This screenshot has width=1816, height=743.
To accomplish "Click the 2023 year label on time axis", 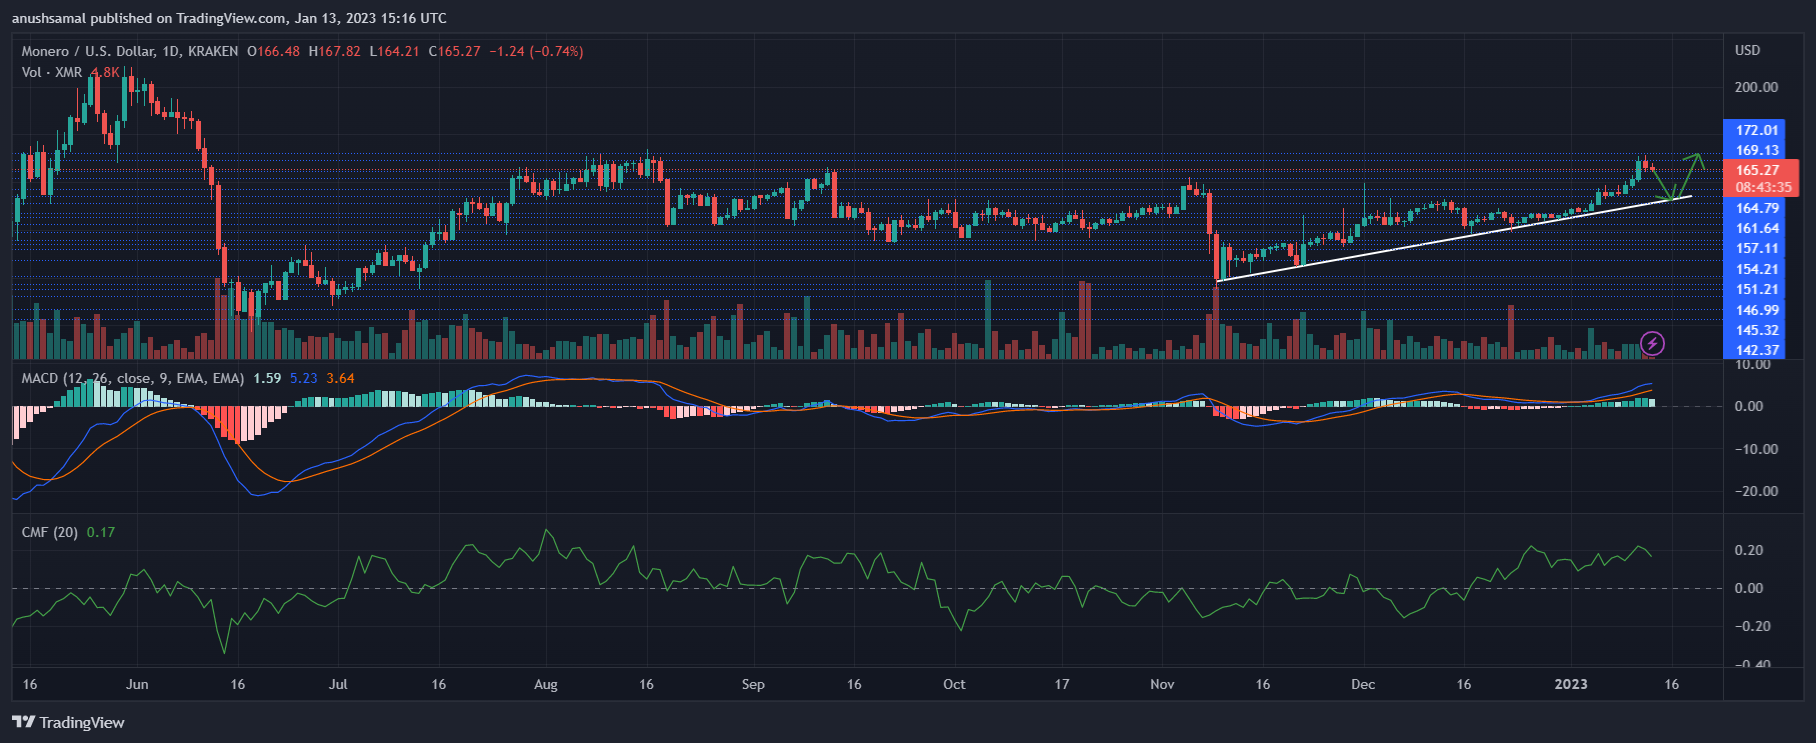I will coord(1570,684).
